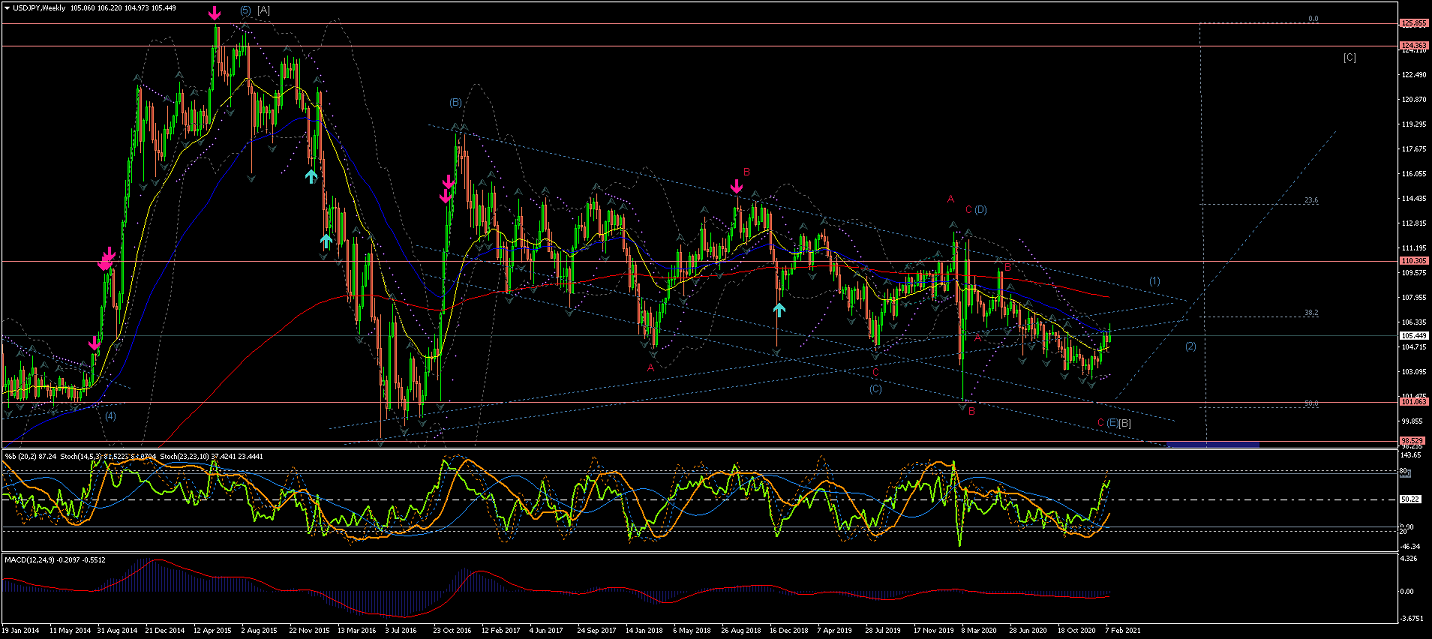Select the blue rectangle near chart bottom right
The width and height of the screenshot is (1432, 639).
click(1212, 443)
